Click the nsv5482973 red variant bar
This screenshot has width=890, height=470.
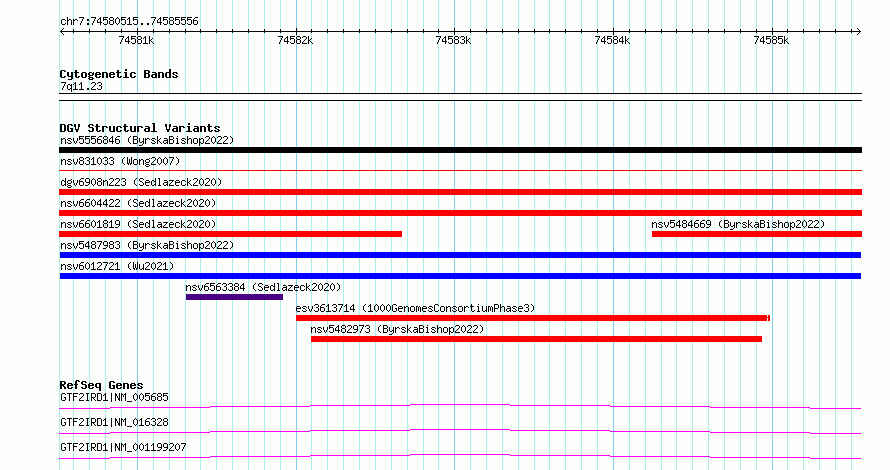536,339
